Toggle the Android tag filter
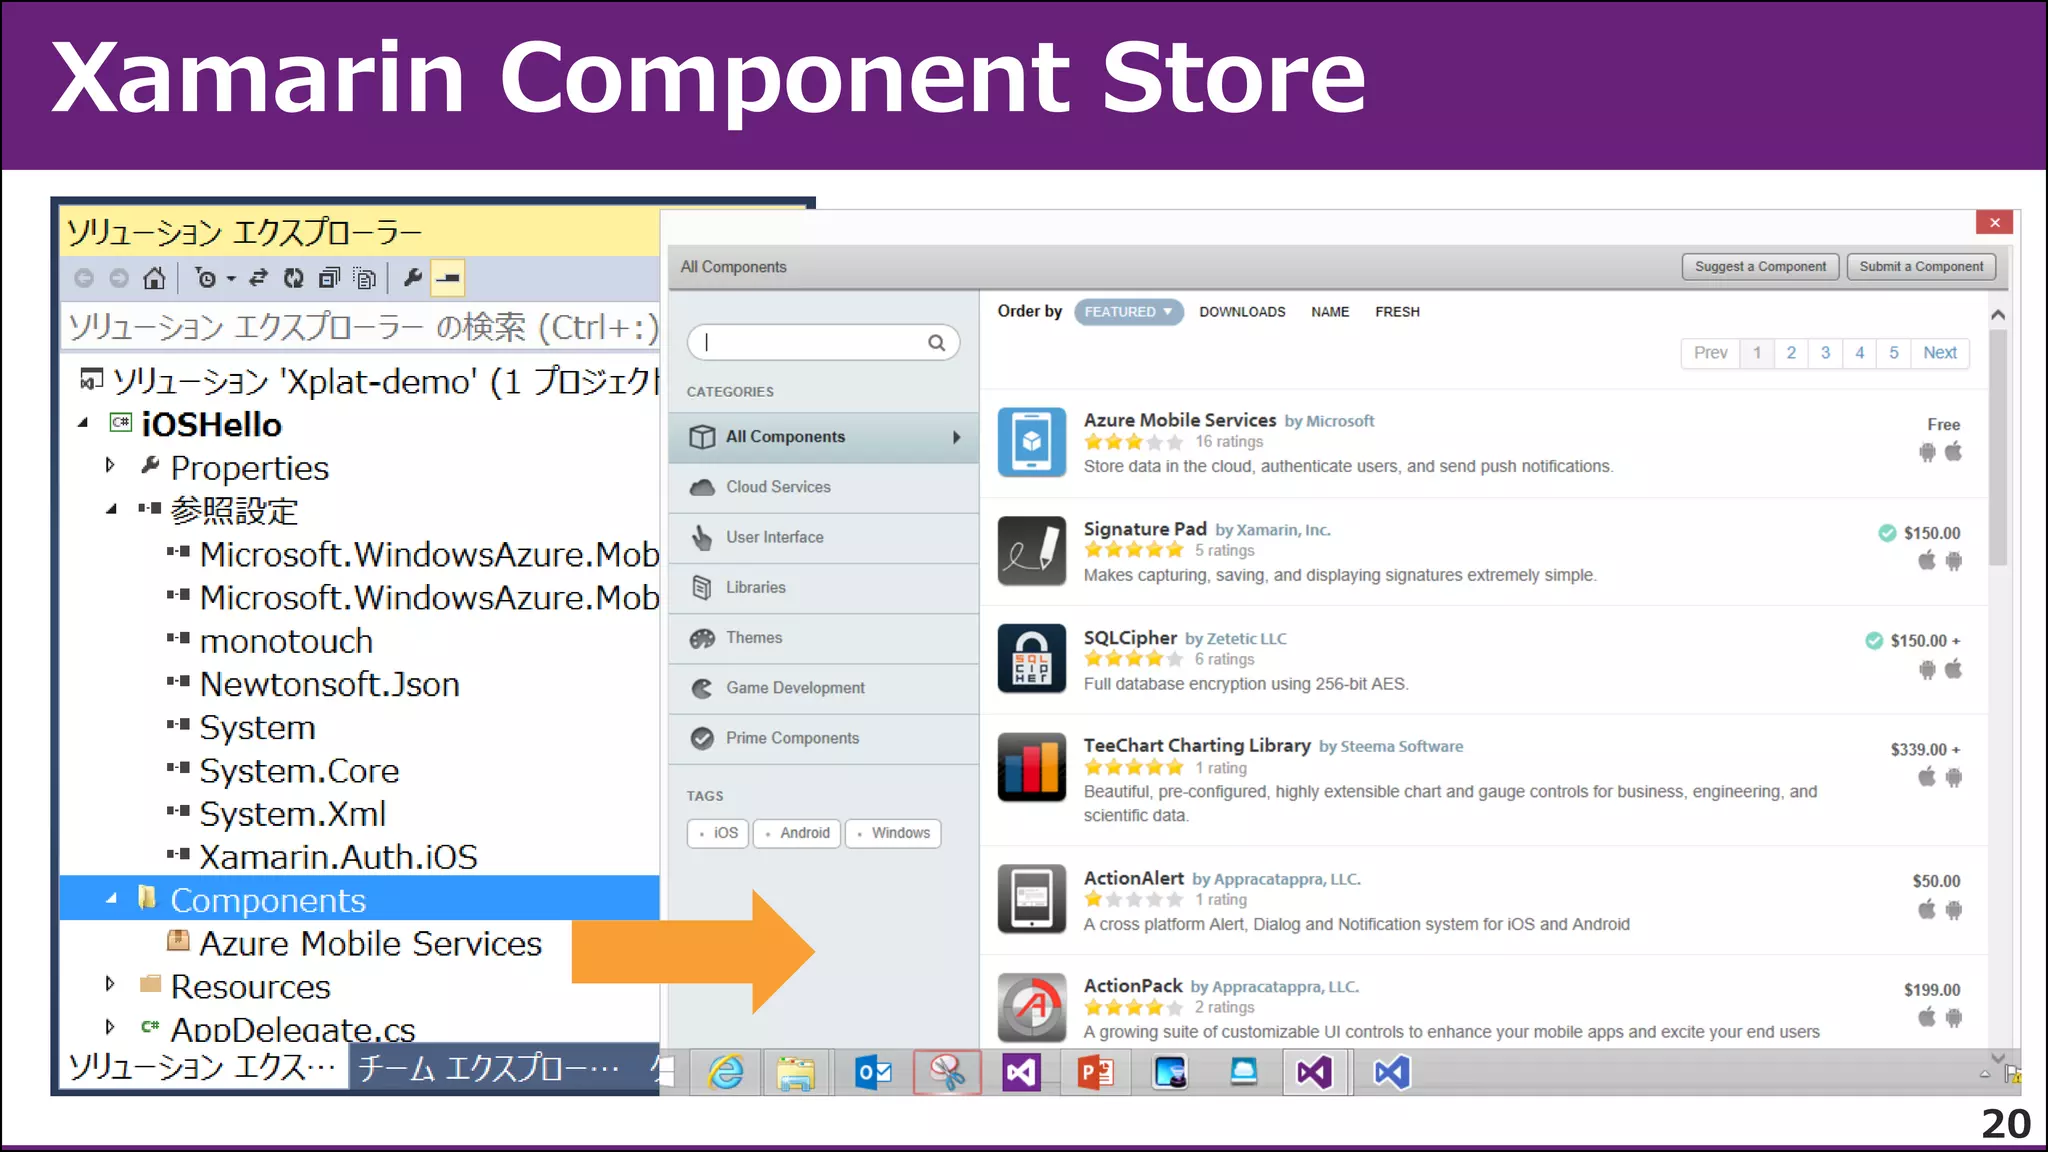2048x1152 pixels. (x=797, y=833)
